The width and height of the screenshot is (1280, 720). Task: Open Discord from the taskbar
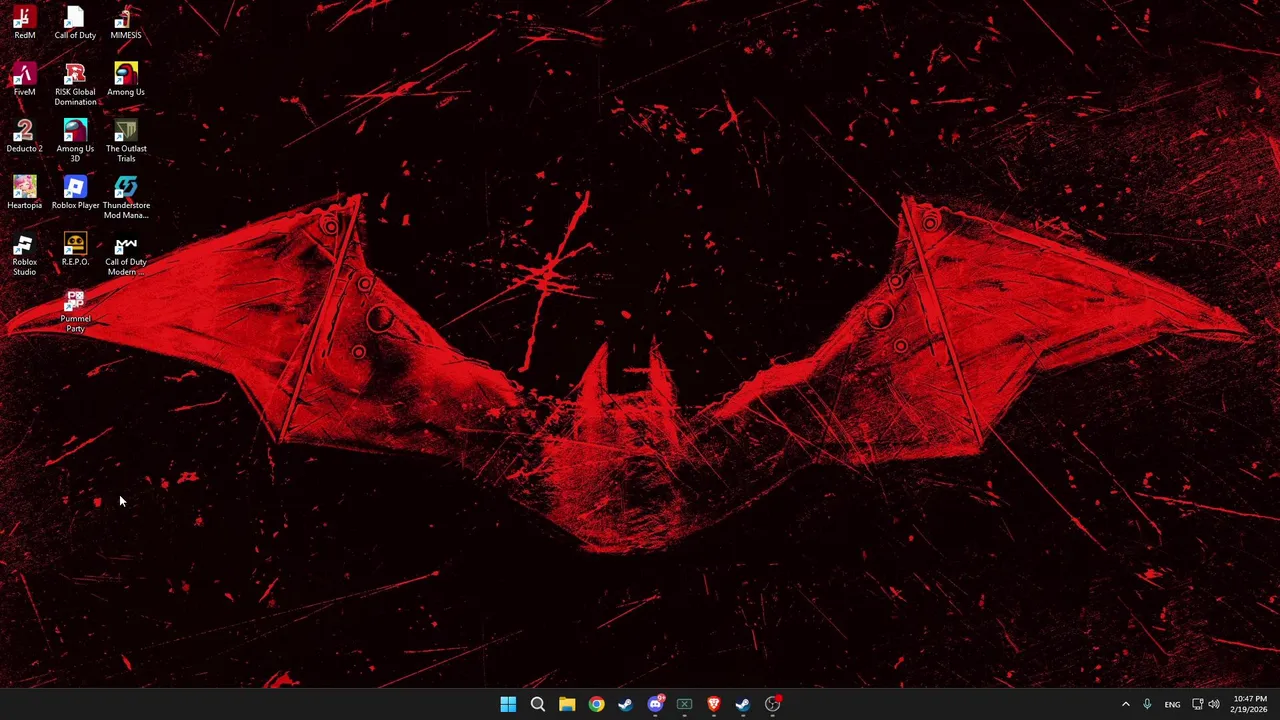[x=655, y=704]
